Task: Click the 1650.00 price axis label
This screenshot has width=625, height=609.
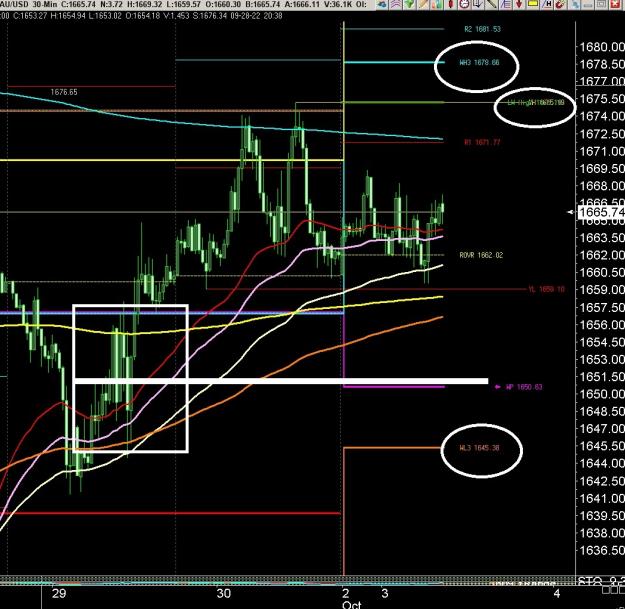Action: point(601,394)
